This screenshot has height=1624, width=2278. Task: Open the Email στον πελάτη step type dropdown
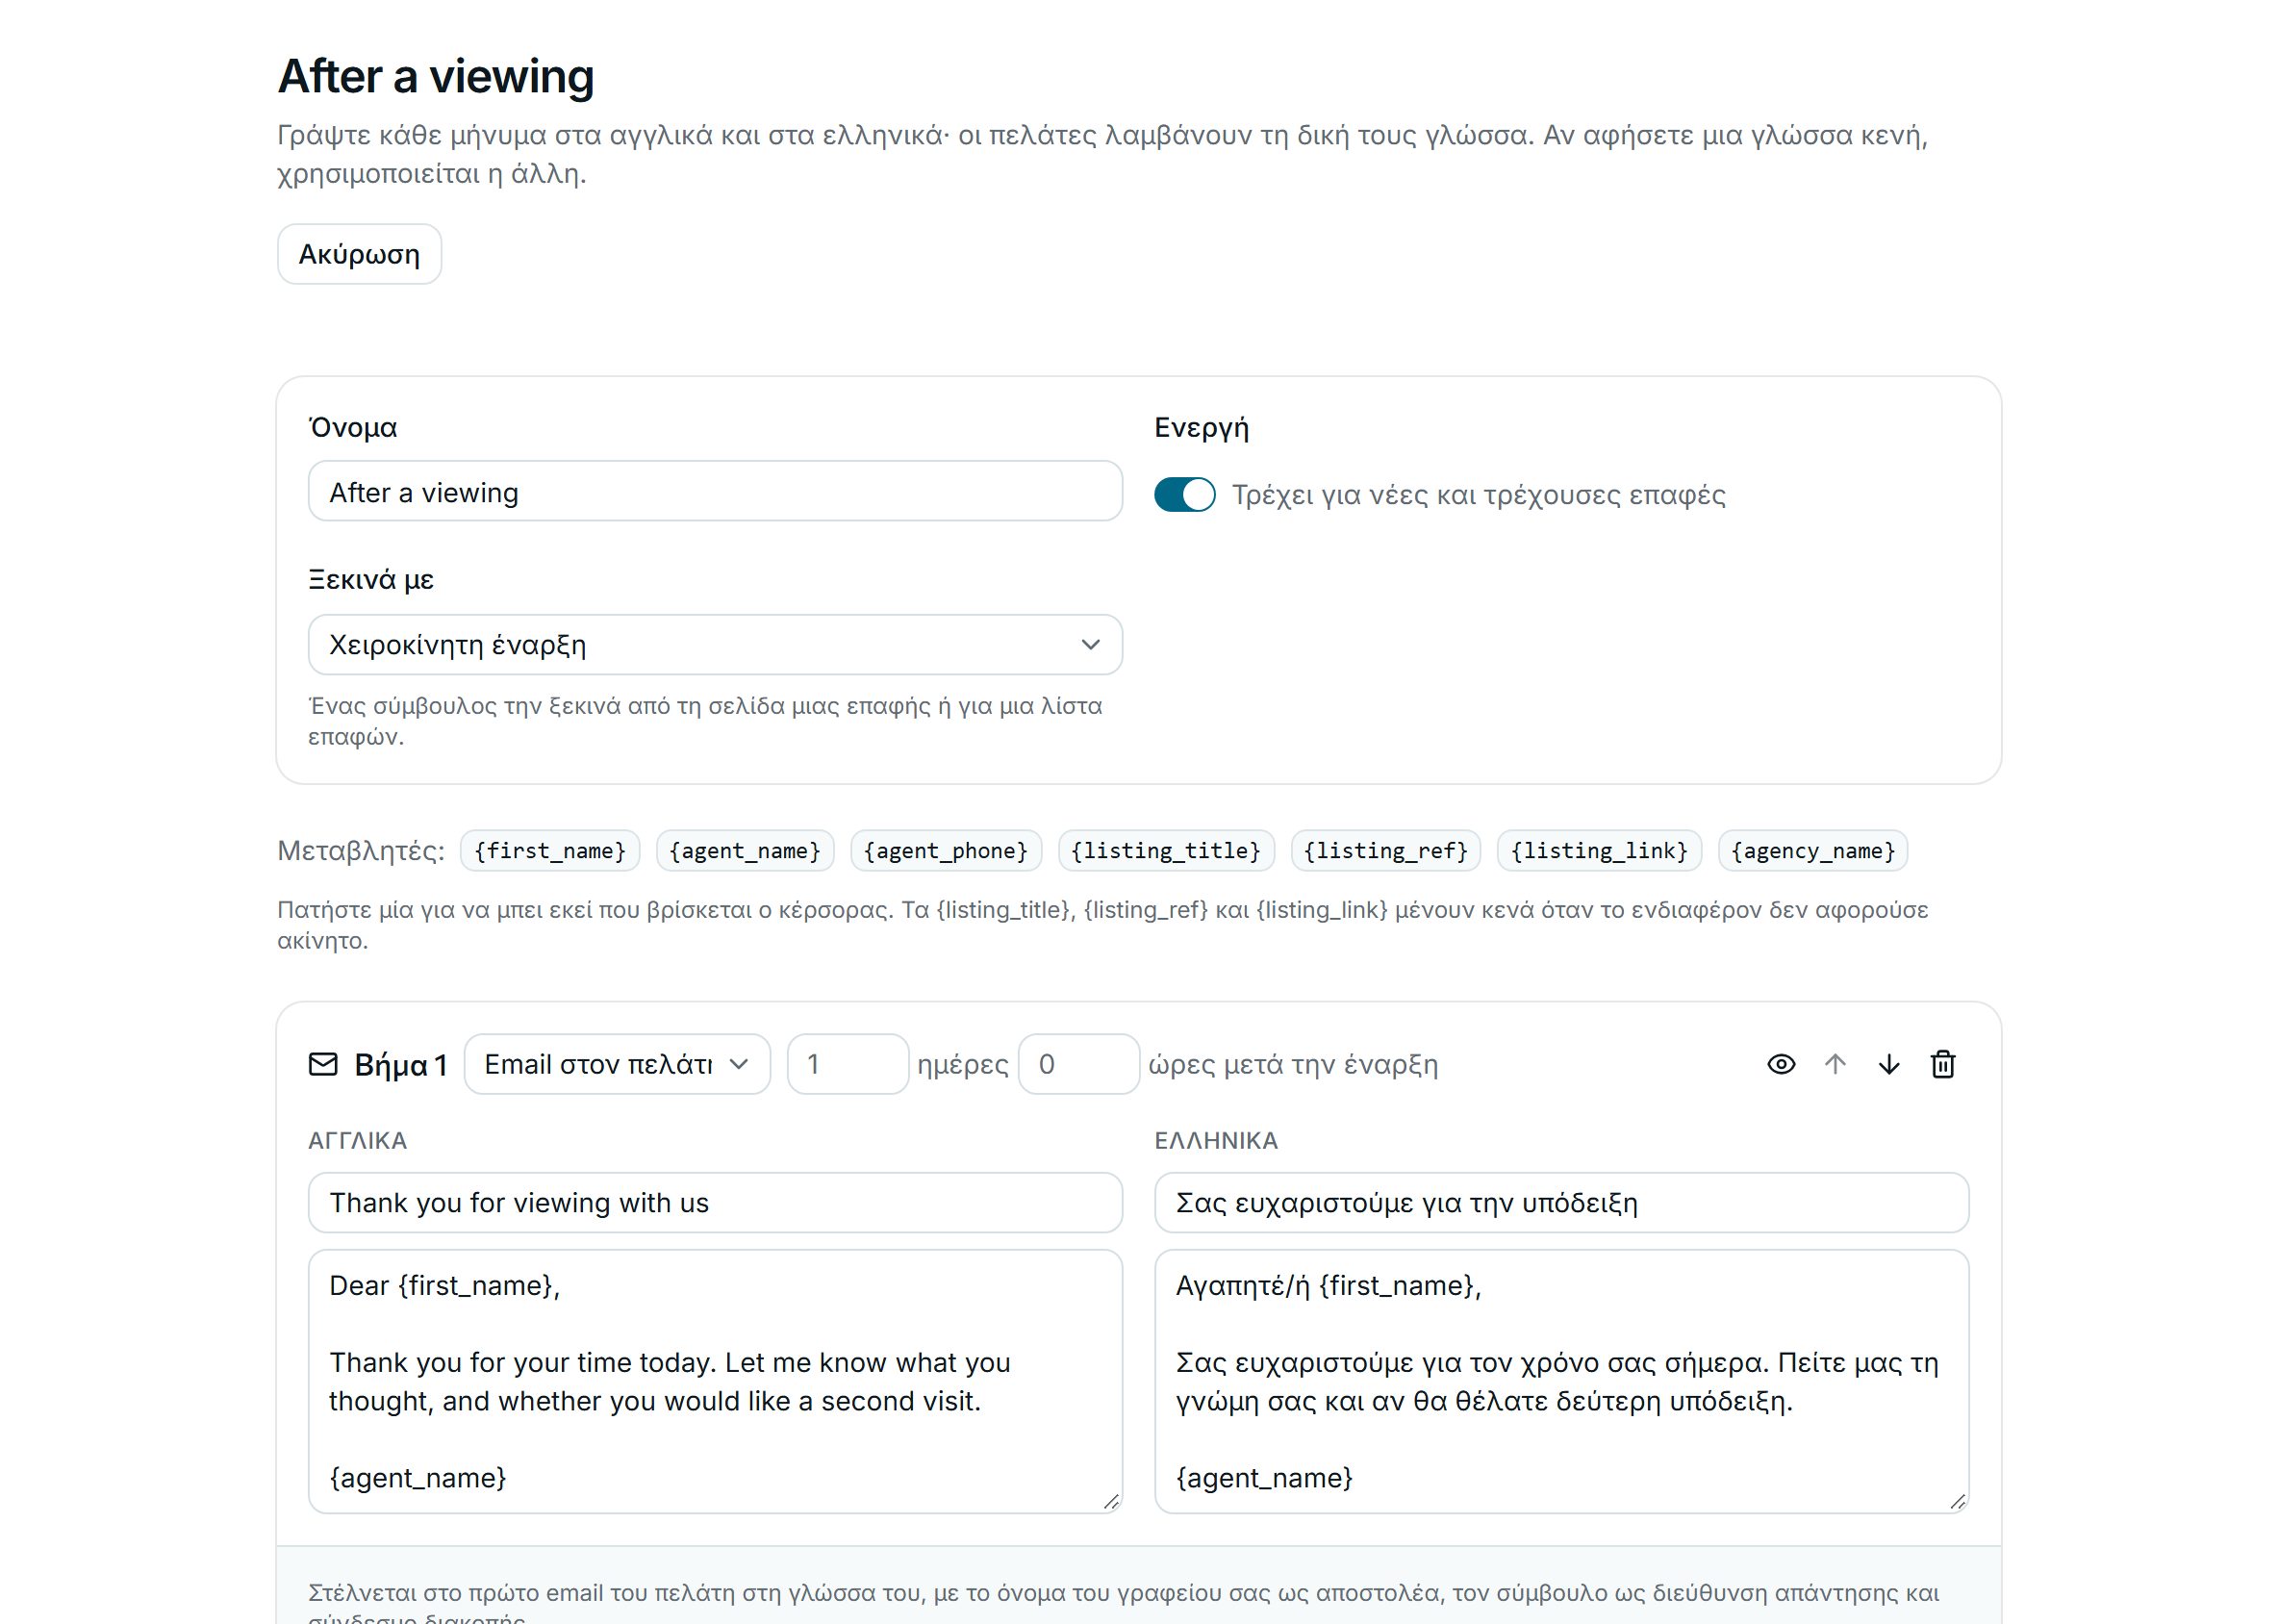(617, 1064)
